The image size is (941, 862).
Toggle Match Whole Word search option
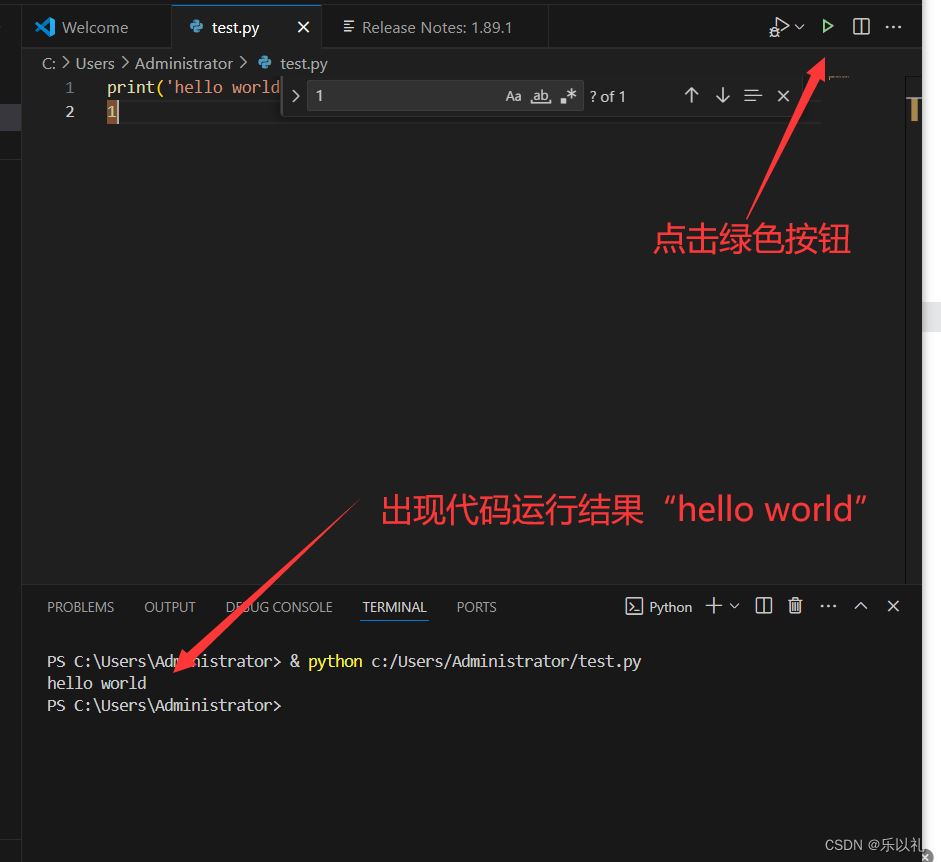[541, 96]
